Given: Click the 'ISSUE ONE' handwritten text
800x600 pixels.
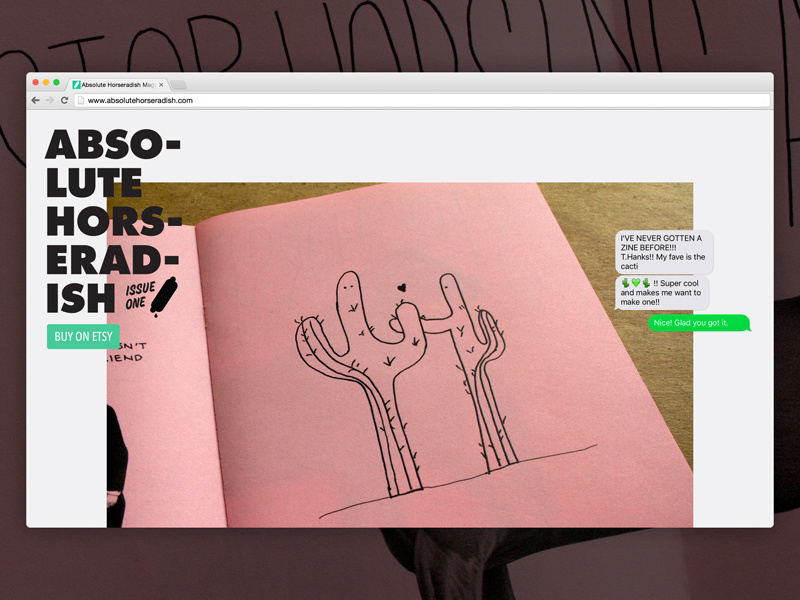Looking at the screenshot, I should point(139,296).
